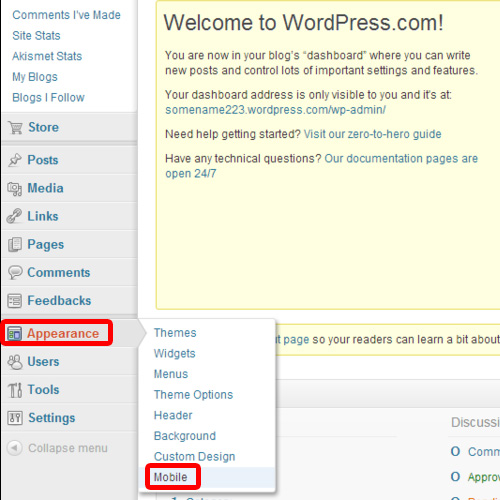Choose Widgets from Appearance submenu
Screen dimensions: 500x500
175,354
